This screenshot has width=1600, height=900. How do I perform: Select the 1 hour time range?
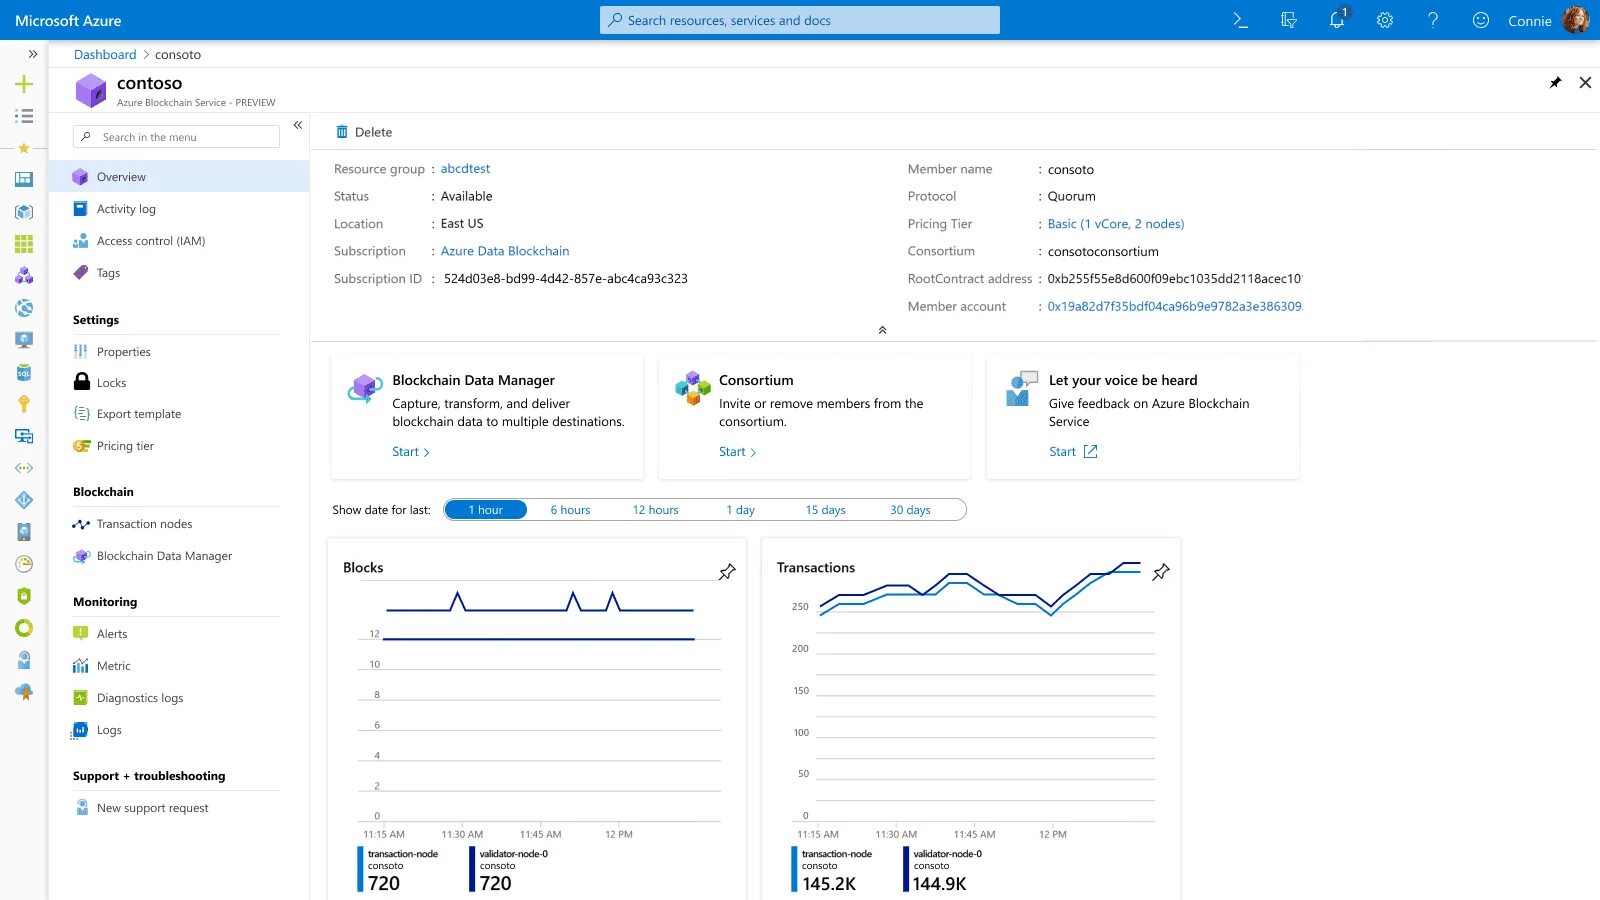[x=485, y=510]
